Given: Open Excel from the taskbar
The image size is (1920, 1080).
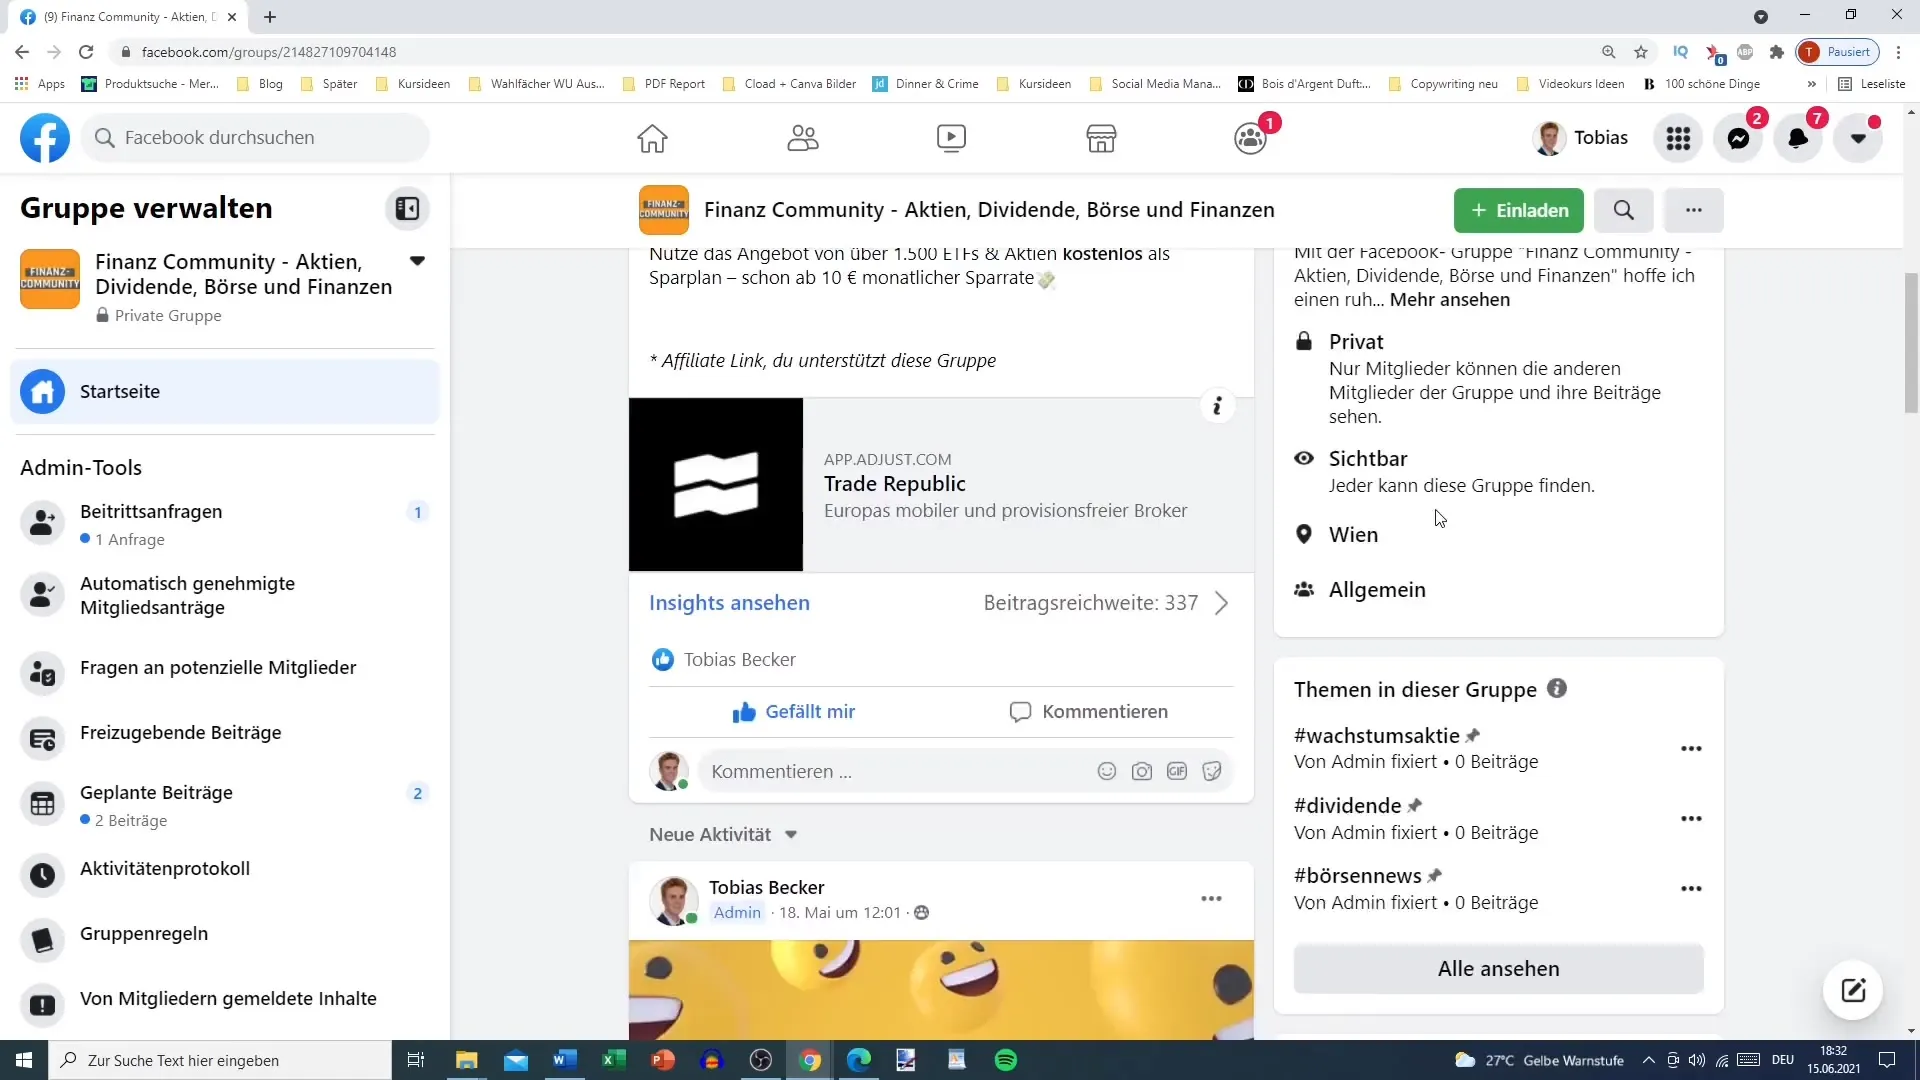Looking at the screenshot, I should (x=613, y=1060).
